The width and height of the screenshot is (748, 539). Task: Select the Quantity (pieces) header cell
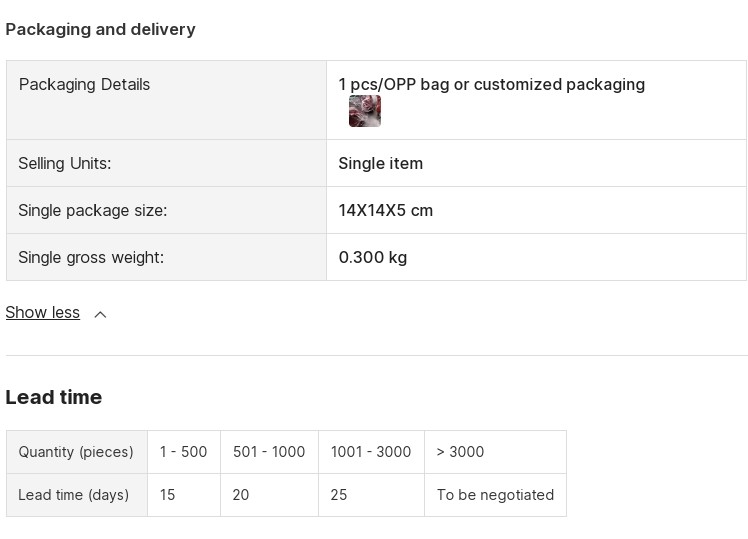coord(77,452)
